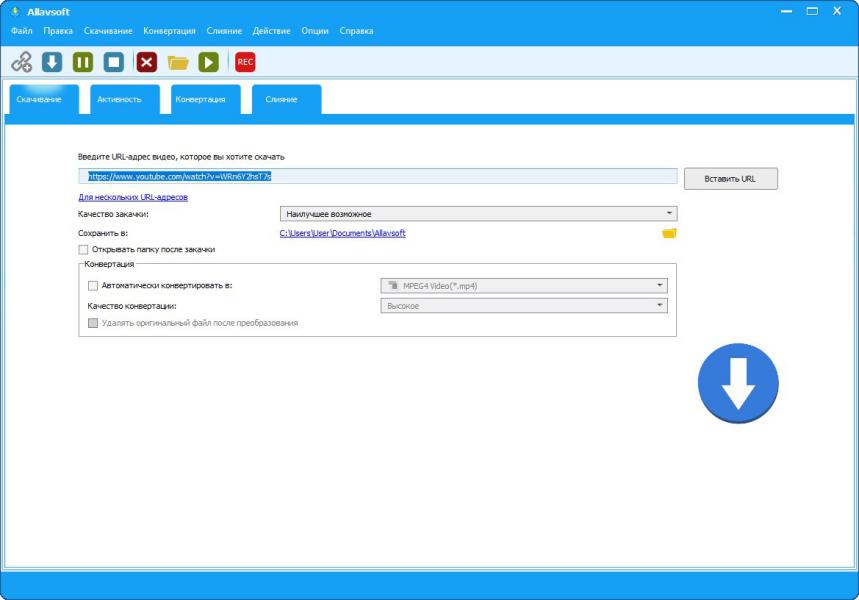Image resolution: width=859 pixels, height=600 pixels.
Task: Open the C:\Users\User\Documents\Allavsoft path link
Action: point(342,233)
